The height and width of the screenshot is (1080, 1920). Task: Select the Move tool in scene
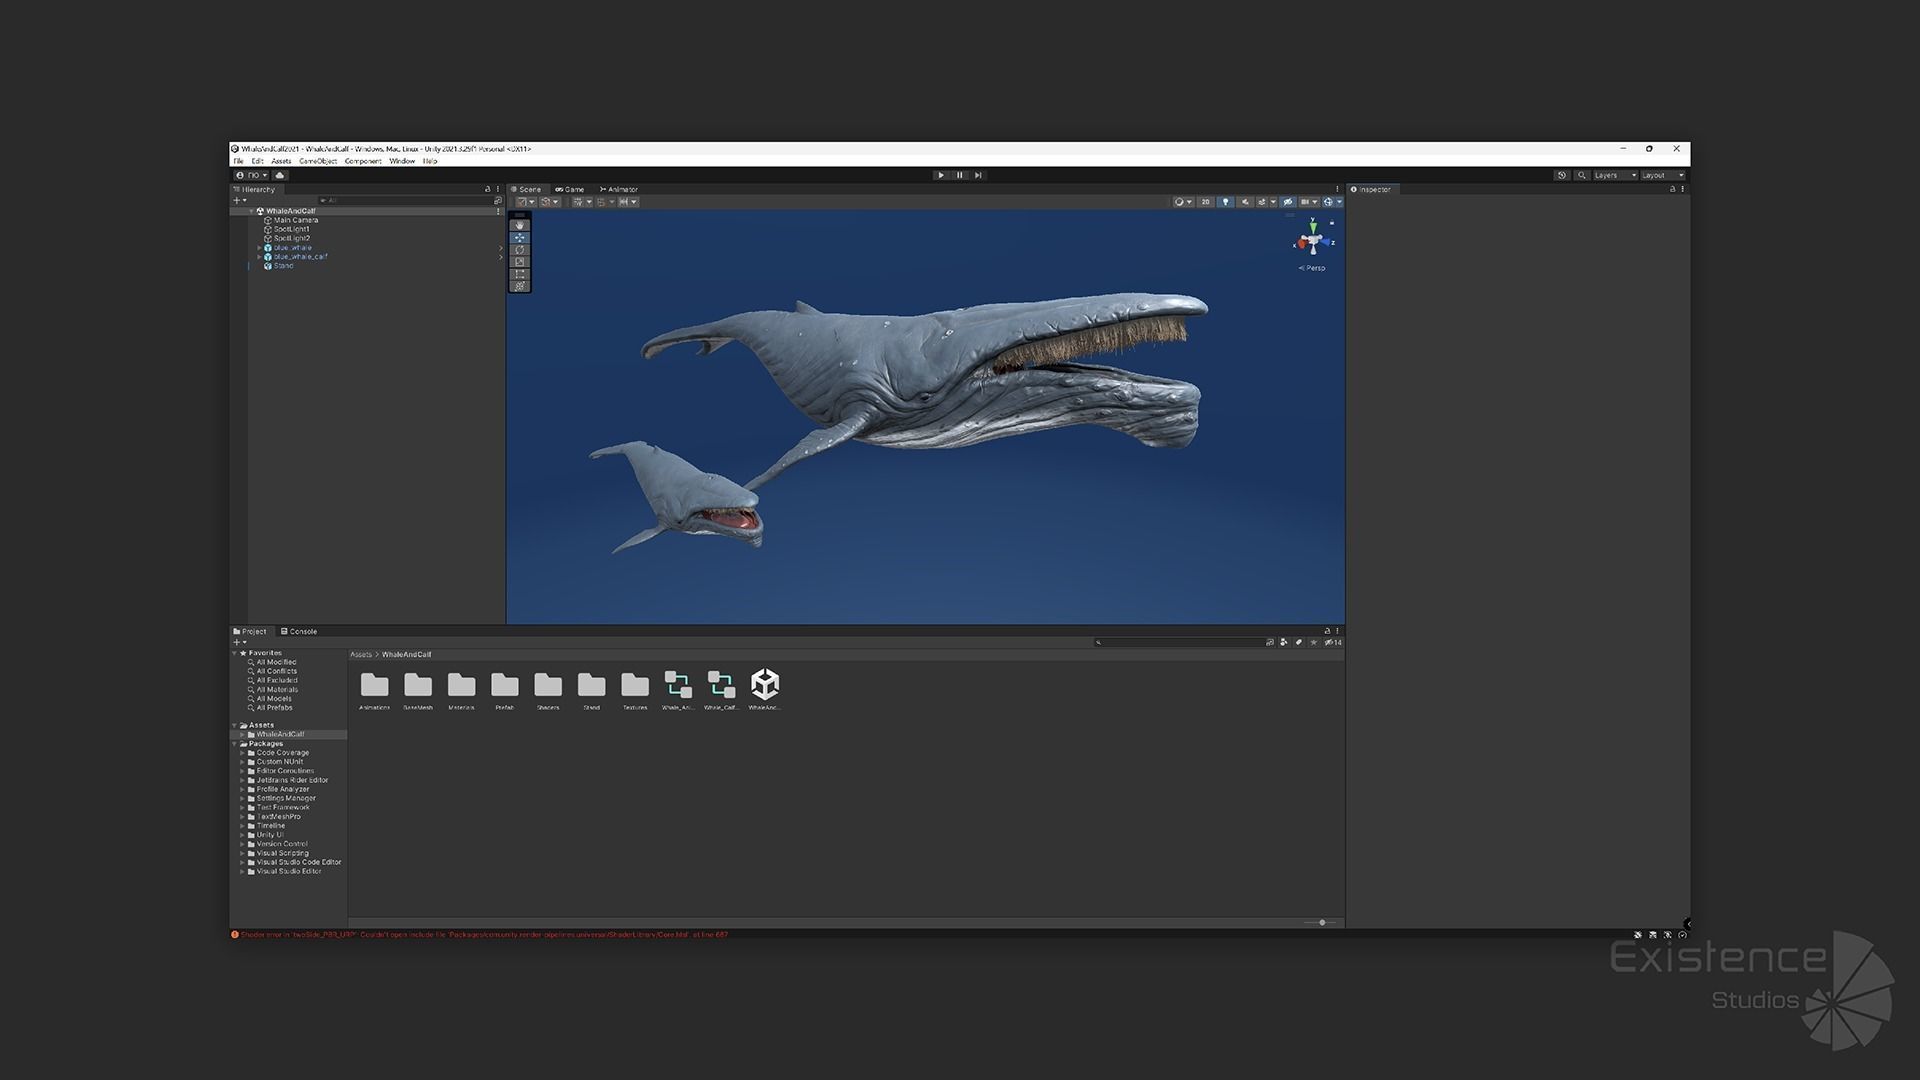[x=519, y=237]
